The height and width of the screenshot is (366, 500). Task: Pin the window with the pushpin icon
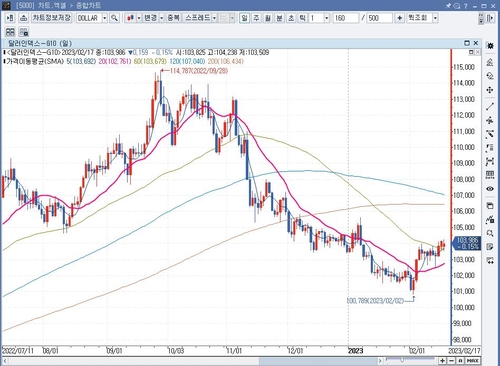pos(448,6)
